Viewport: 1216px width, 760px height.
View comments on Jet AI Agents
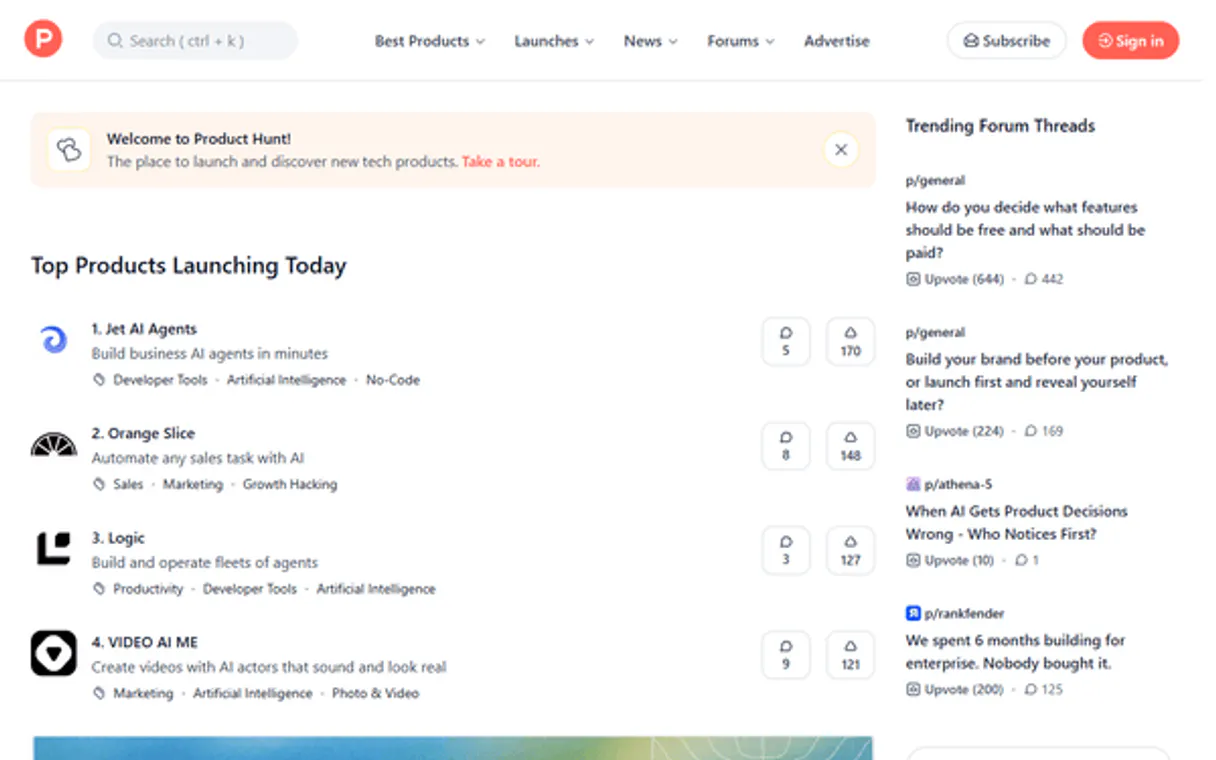click(786, 342)
